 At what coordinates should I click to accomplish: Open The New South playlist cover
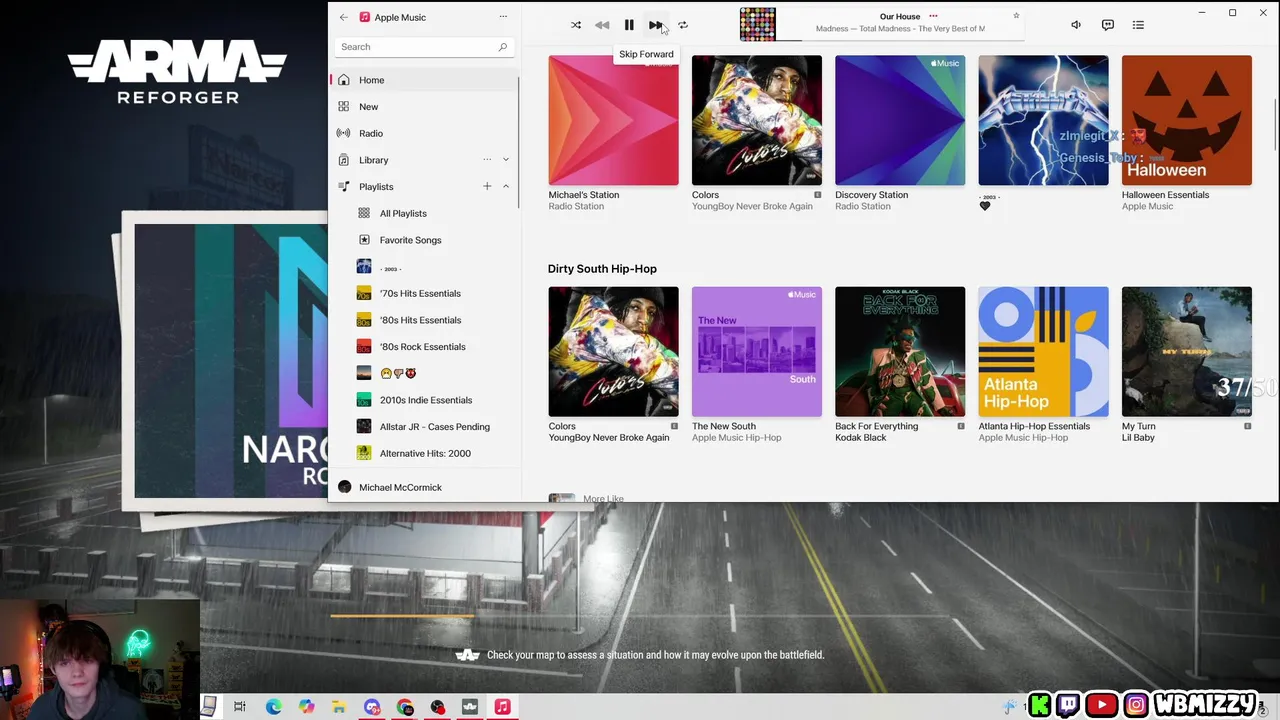[x=757, y=352]
